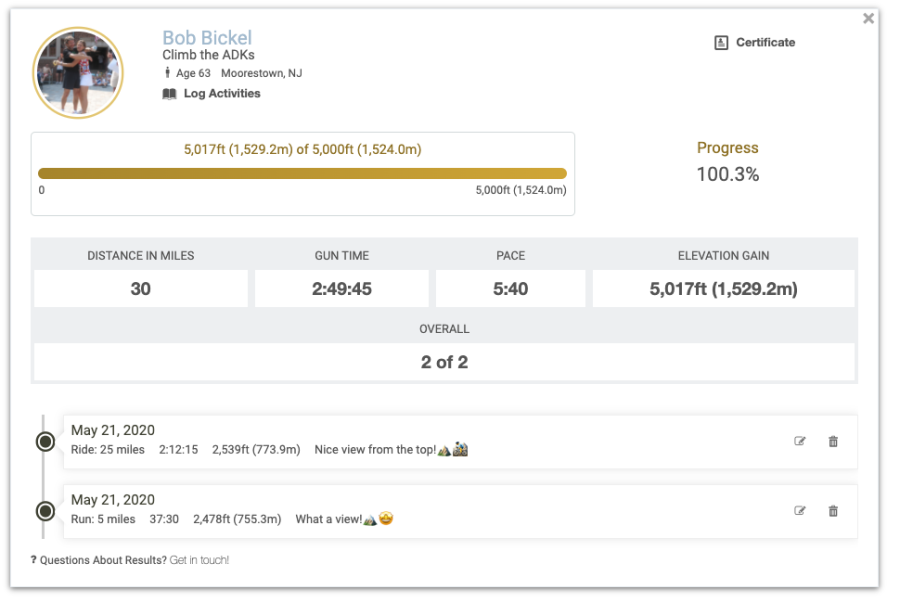The height and width of the screenshot is (615, 900).
Task: Click the 2 of 2 overall rank
Action: click(x=444, y=362)
